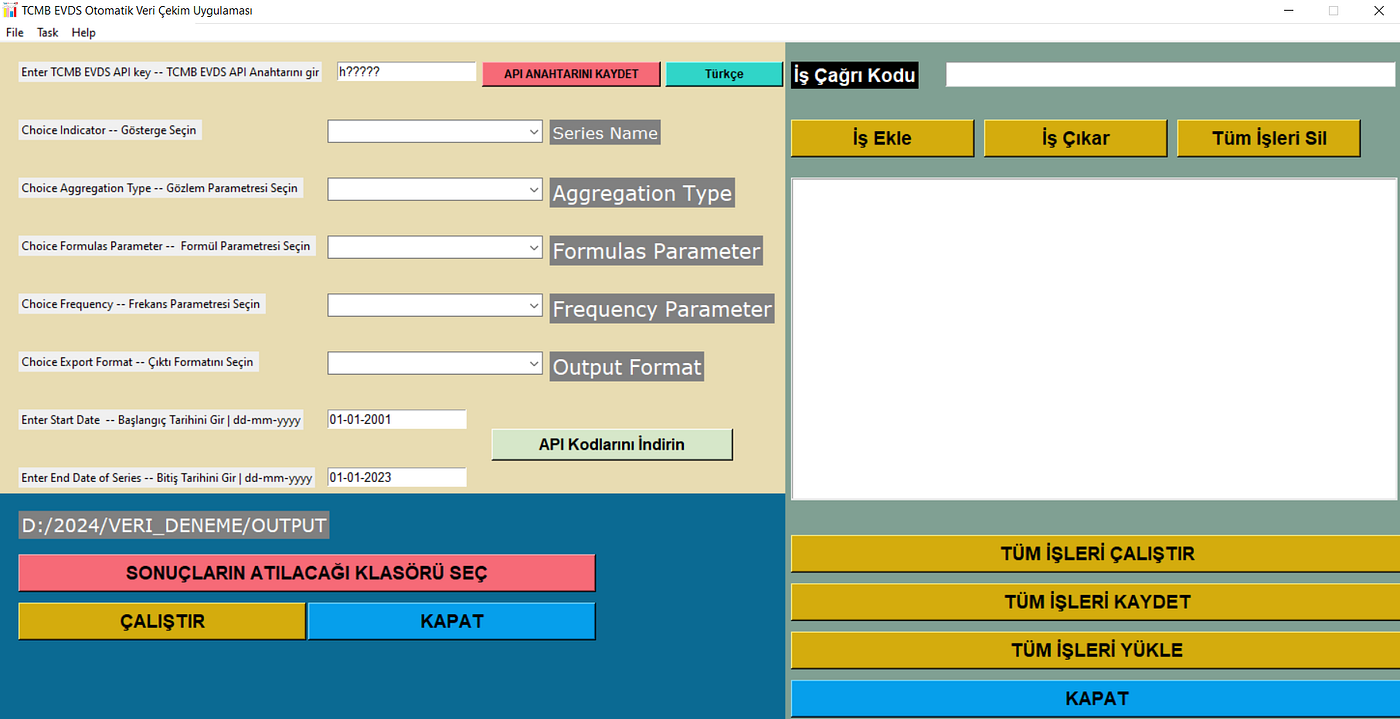This screenshot has height=719, width=1400.
Task: Open the Help menu
Action: [84, 33]
